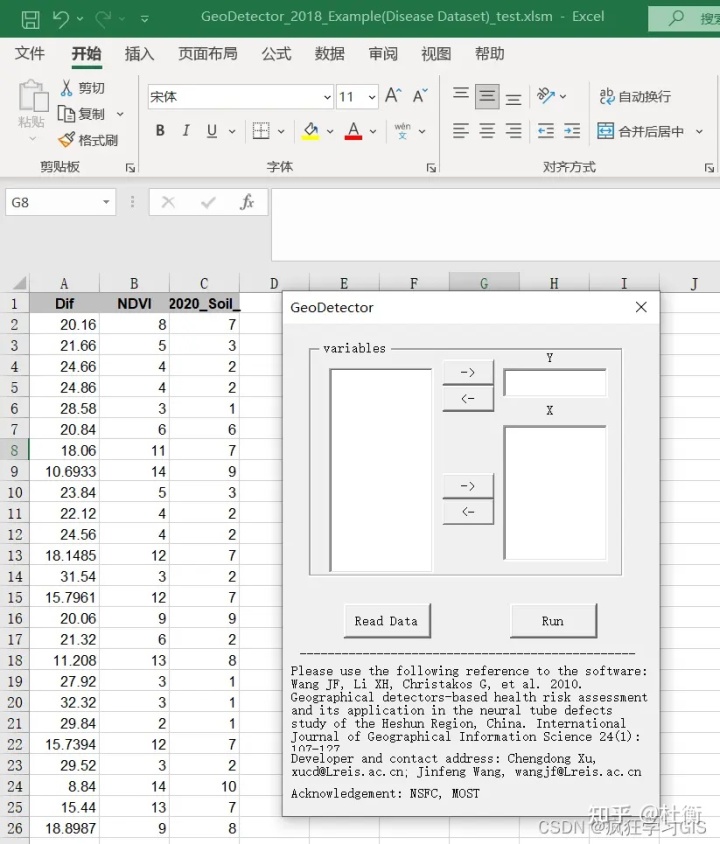Expand the fill color dropdown arrow
The image size is (720, 844).
tap(330, 131)
